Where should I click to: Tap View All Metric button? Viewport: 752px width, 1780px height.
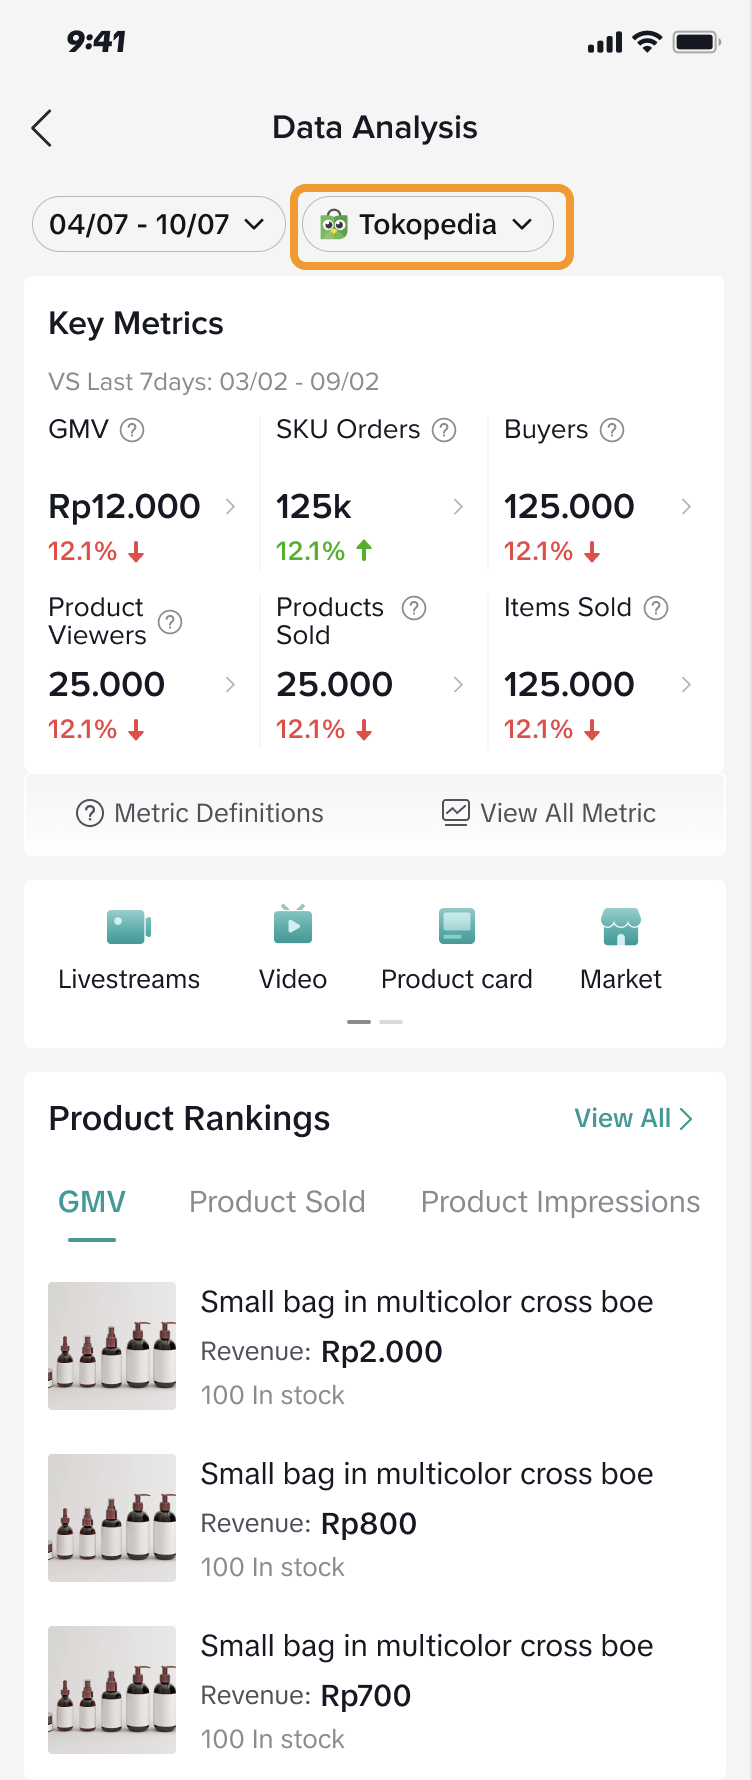pyautogui.click(x=549, y=813)
